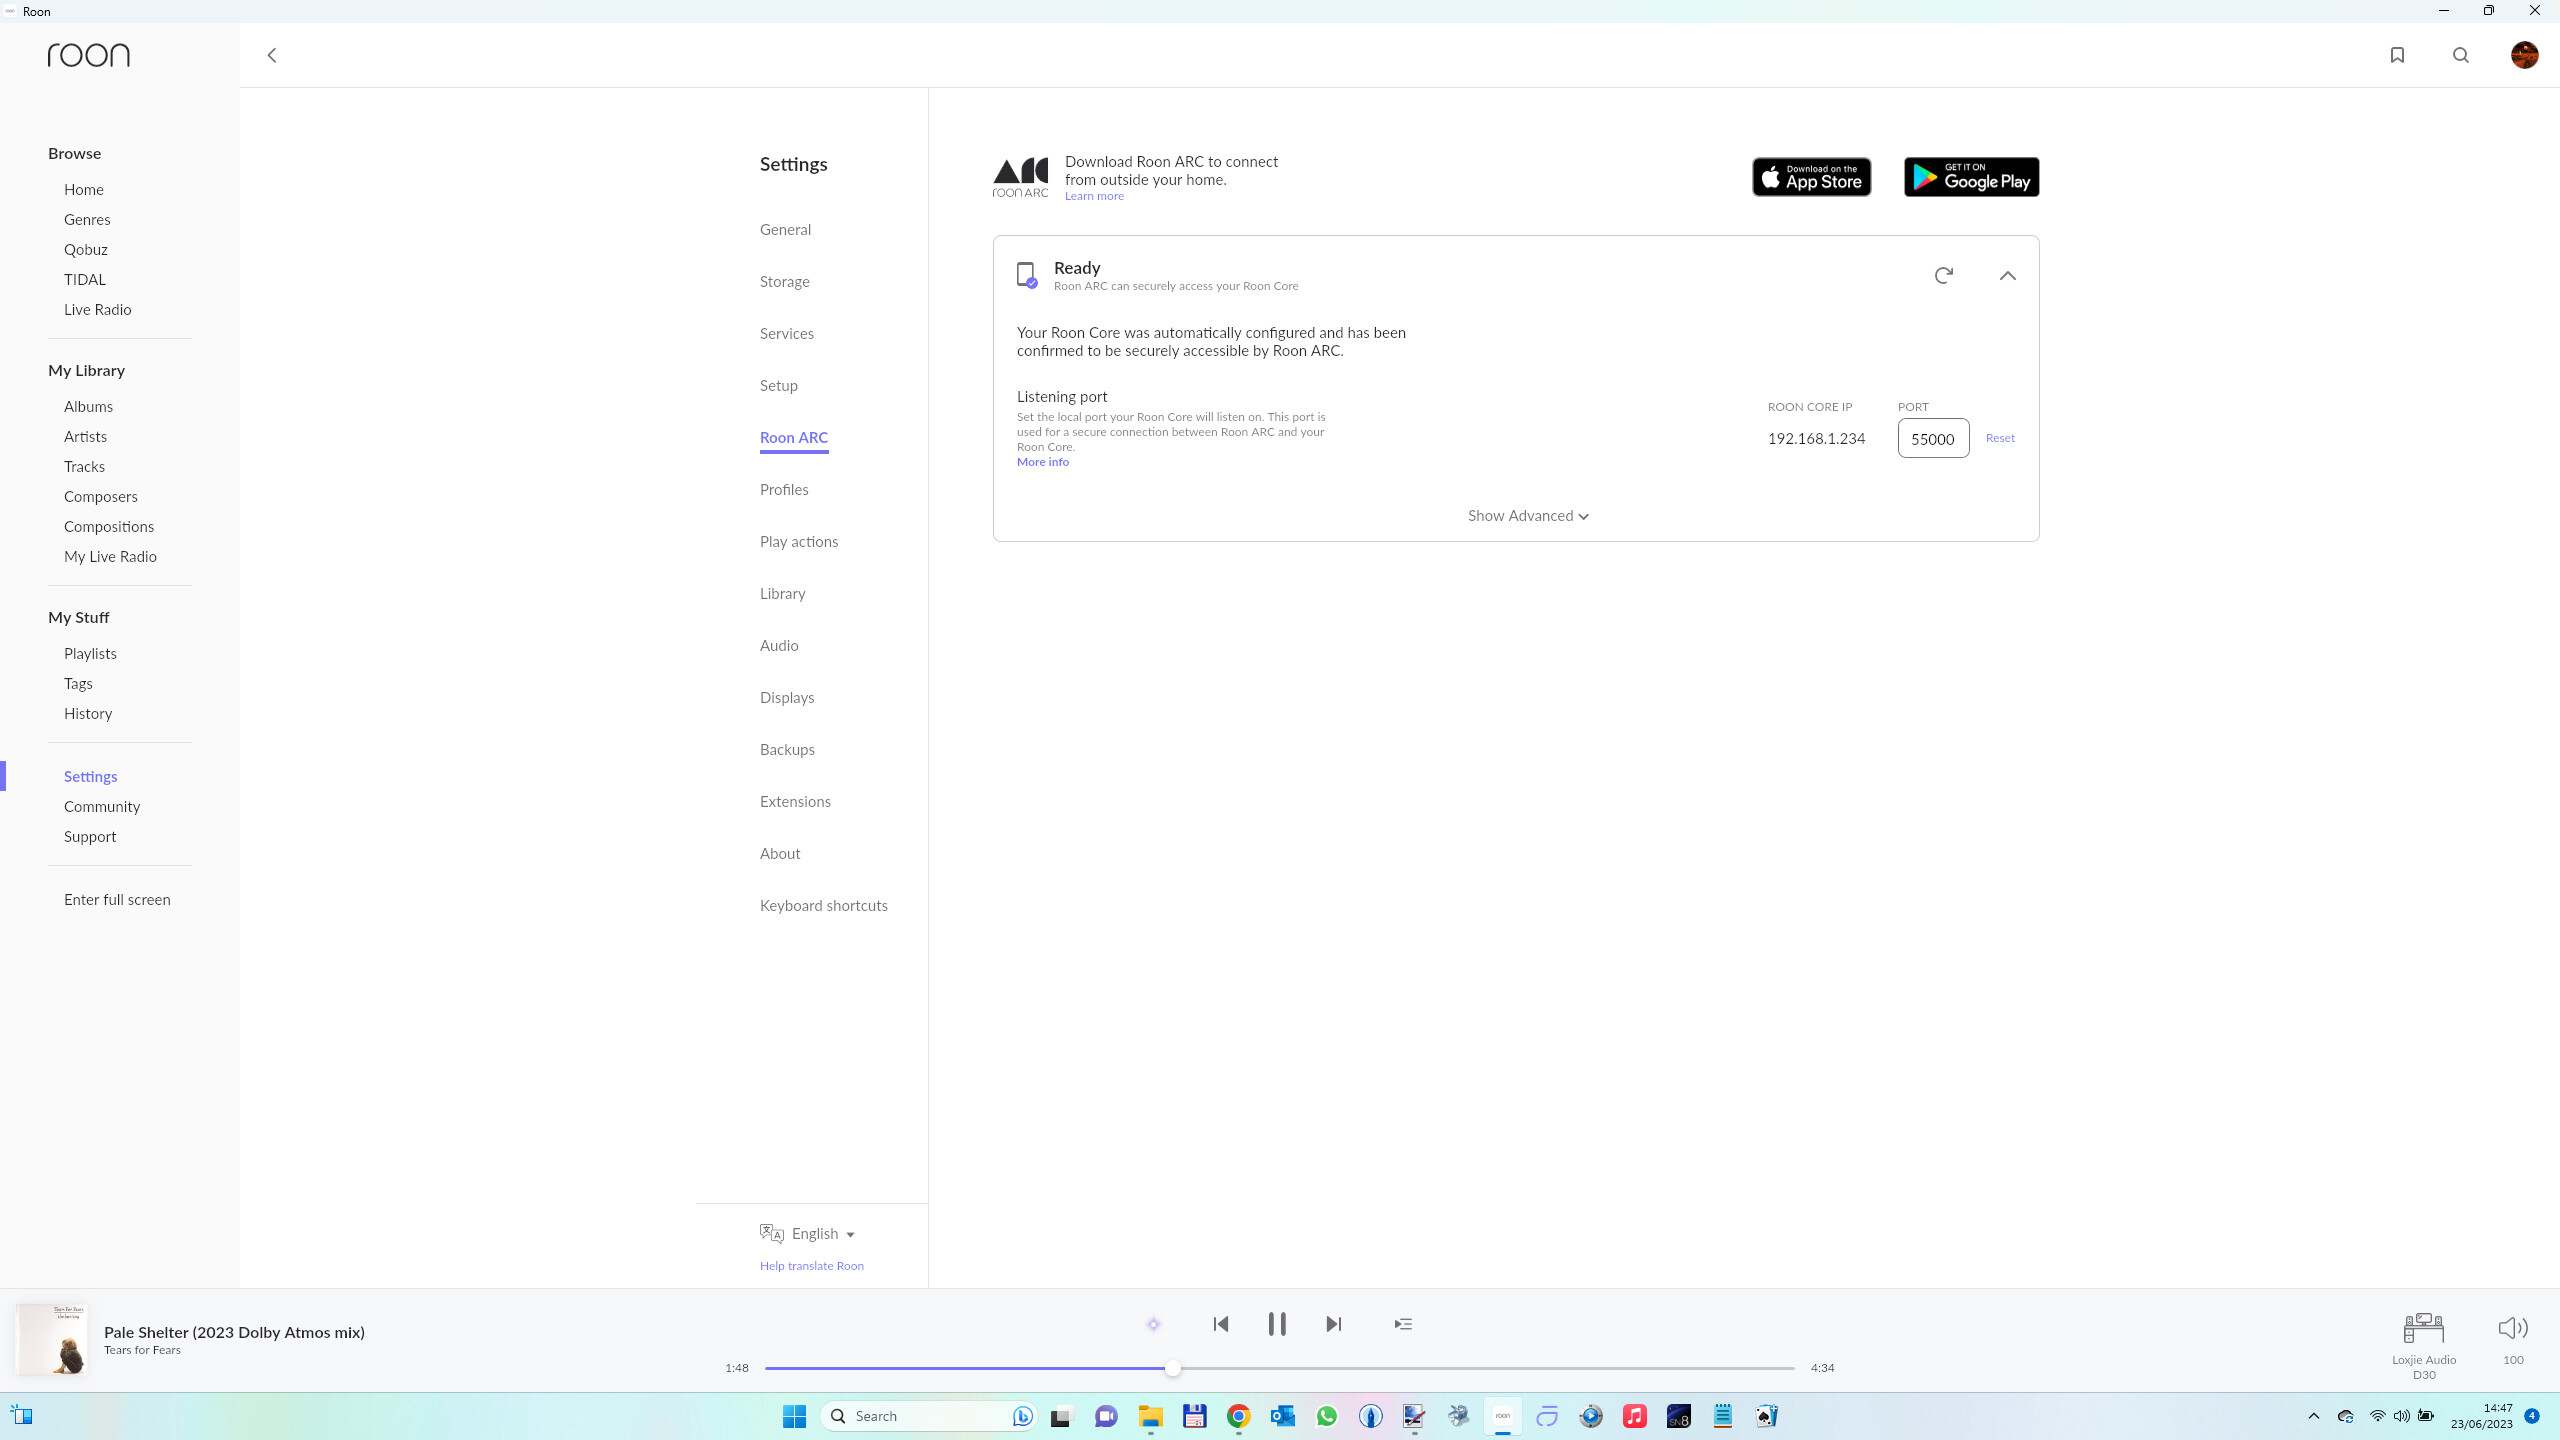Open TIDAL in sidebar
2560x1440 pixels.
coord(84,280)
